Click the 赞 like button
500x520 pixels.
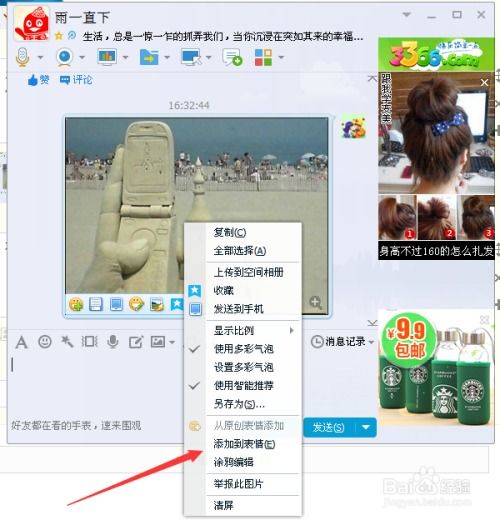(38, 80)
